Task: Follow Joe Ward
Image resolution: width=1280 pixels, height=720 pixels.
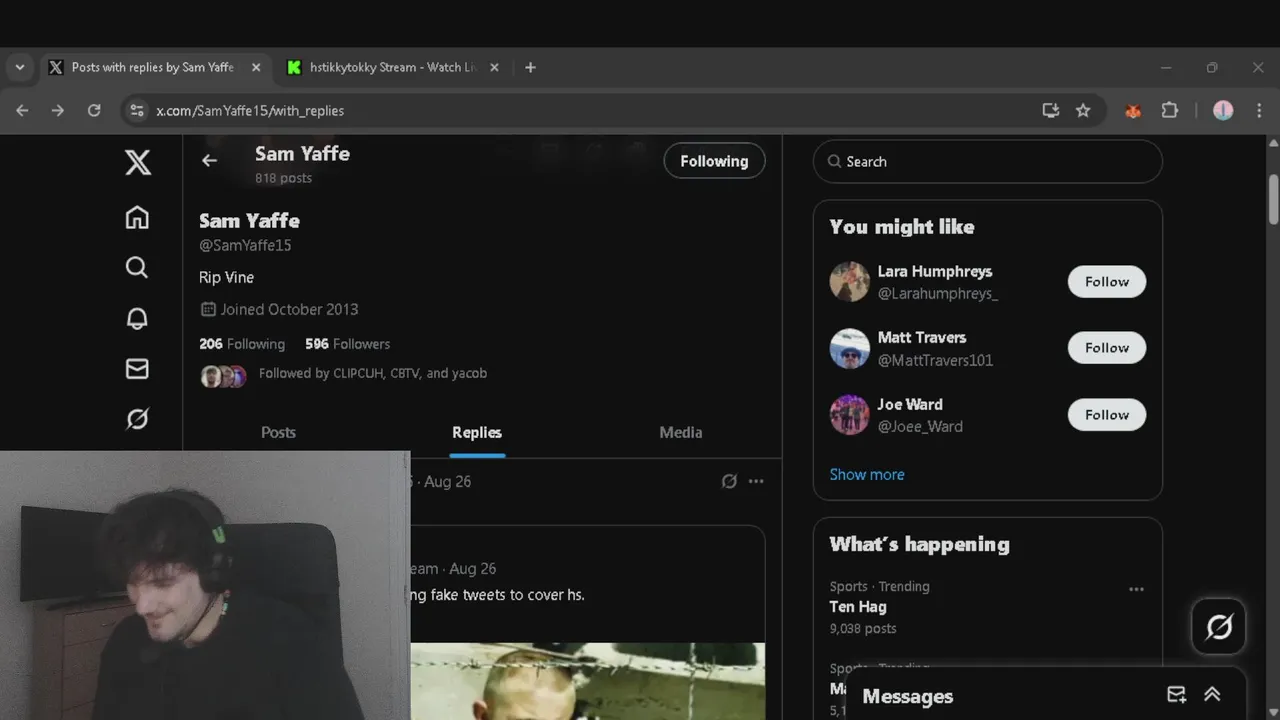Action: click(x=1107, y=415)
